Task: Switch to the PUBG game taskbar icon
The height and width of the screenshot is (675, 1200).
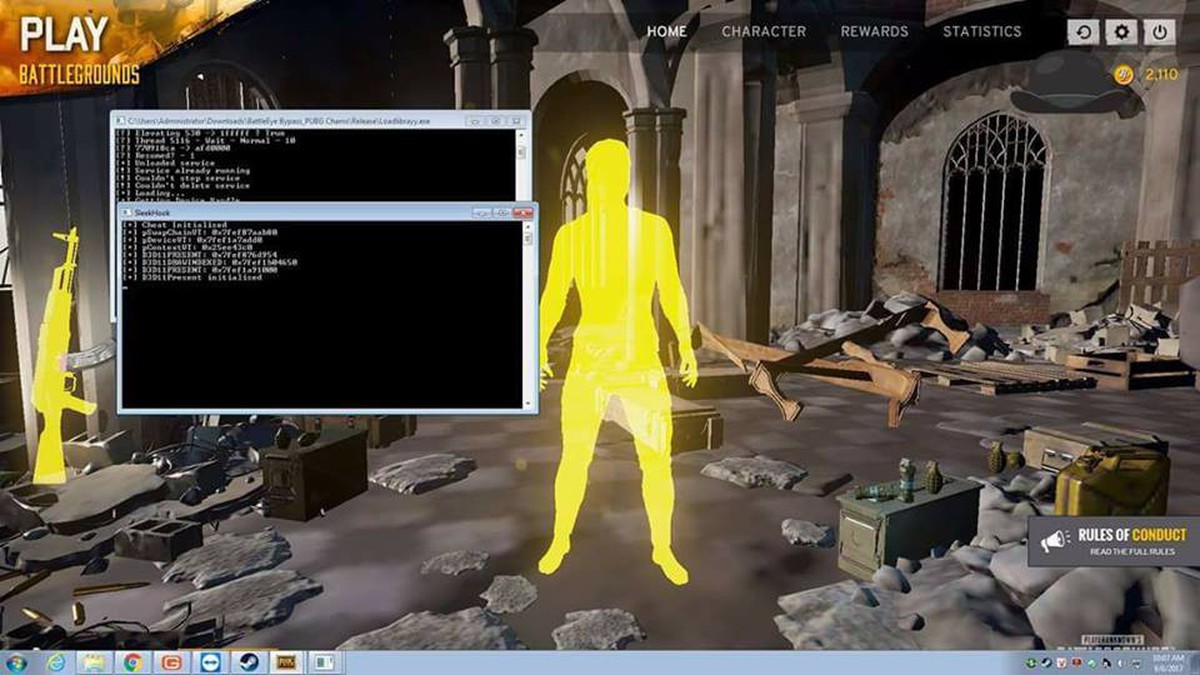Action: point(284,662)
